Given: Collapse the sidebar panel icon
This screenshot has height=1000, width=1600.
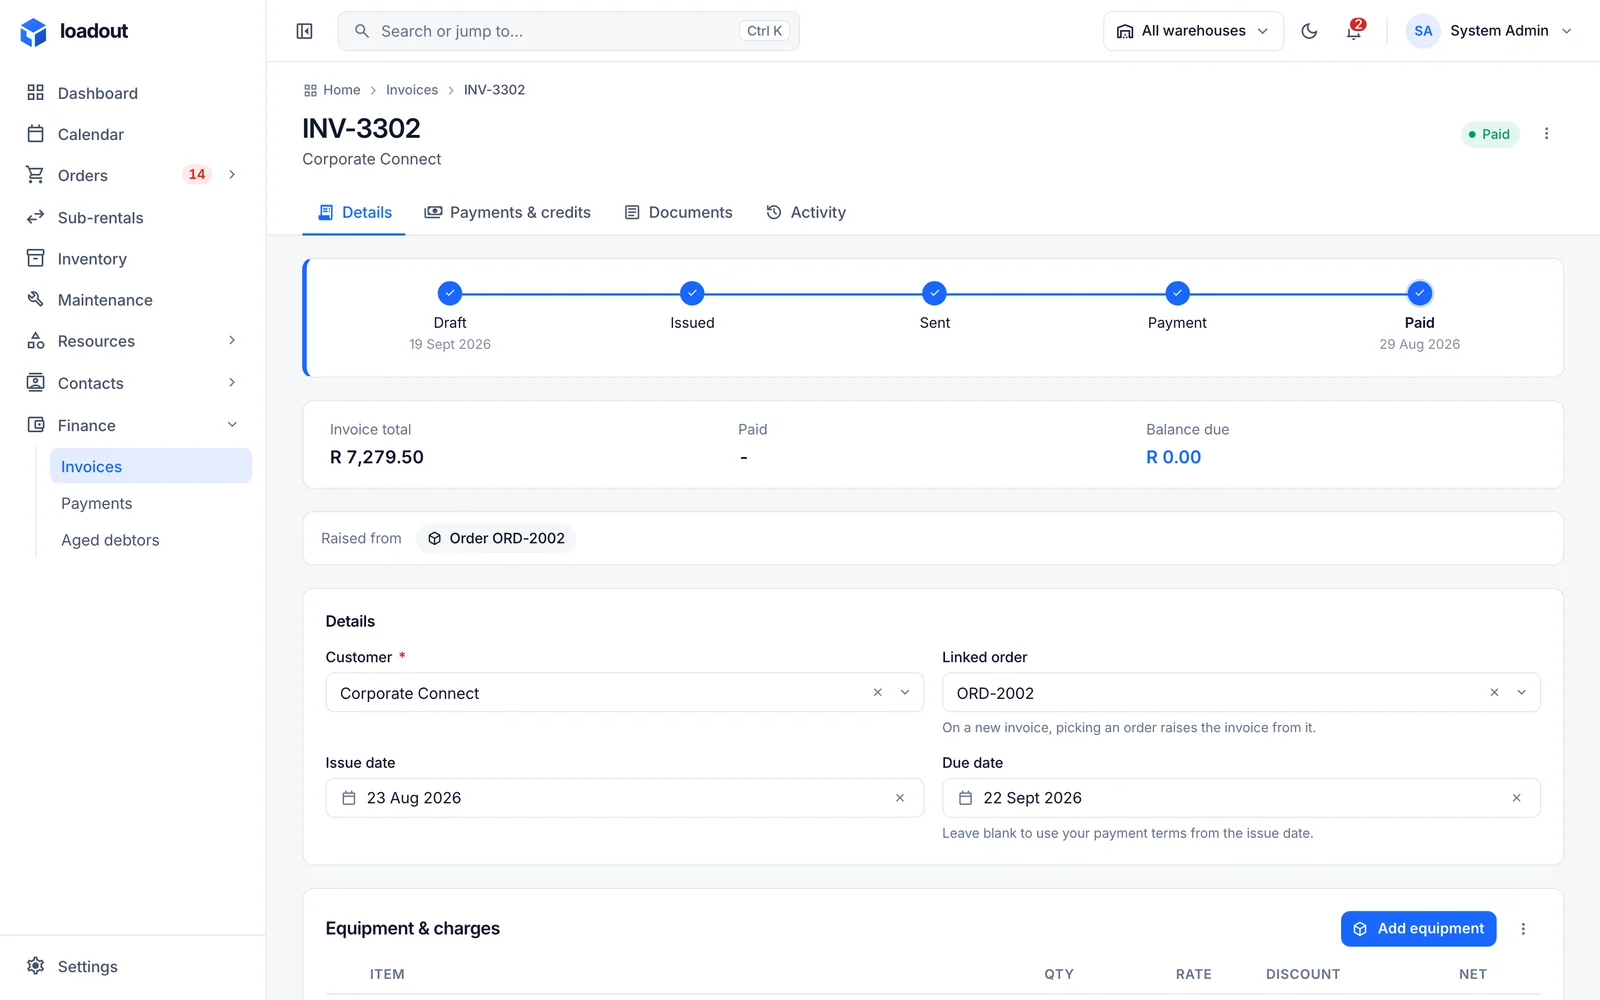Looking at the screenshot, I should [305, 31].
